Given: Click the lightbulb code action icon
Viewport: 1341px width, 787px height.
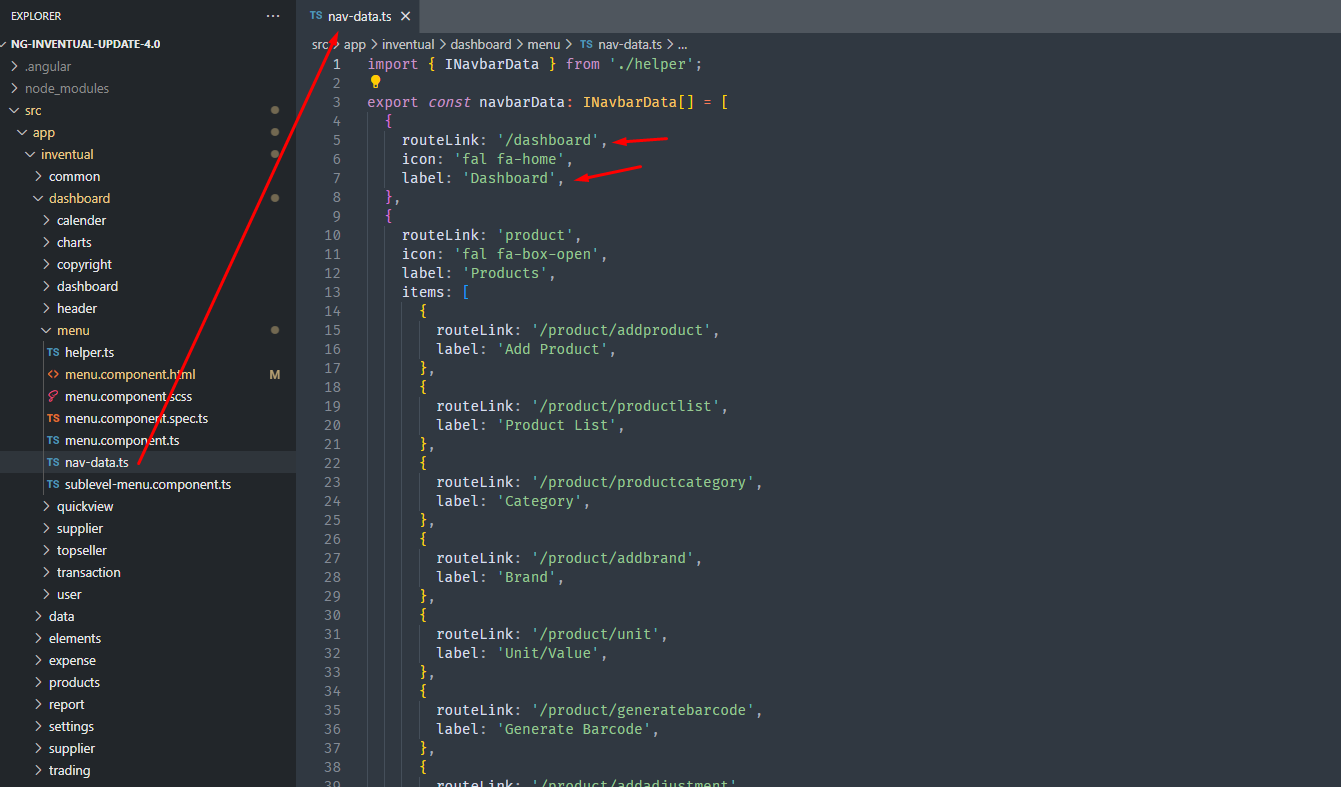Looking at the screenshot, I should pyautogui.click(x=376, y=83).
